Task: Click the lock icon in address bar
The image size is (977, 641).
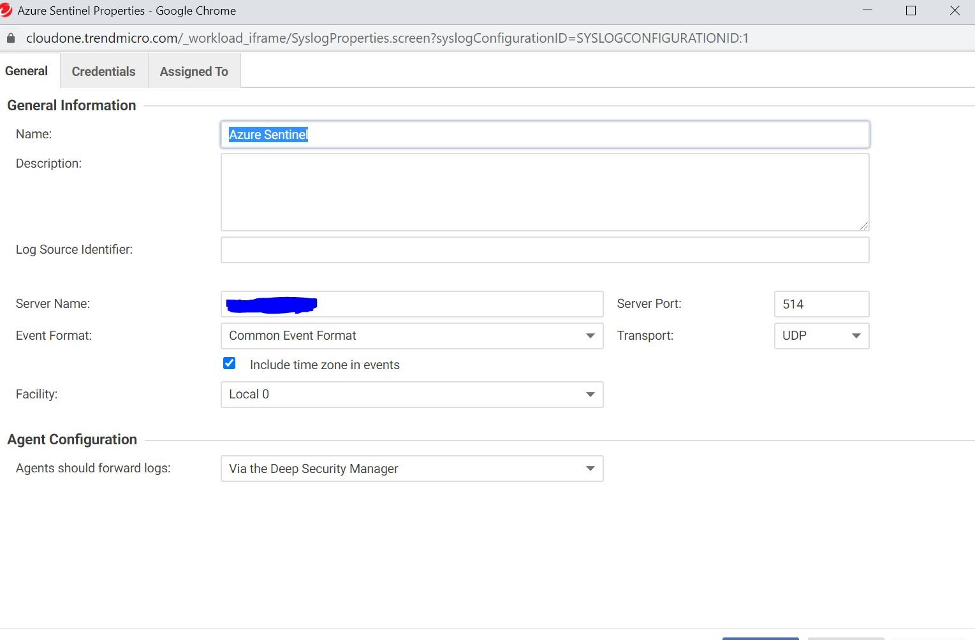Action: coord(11,39)
